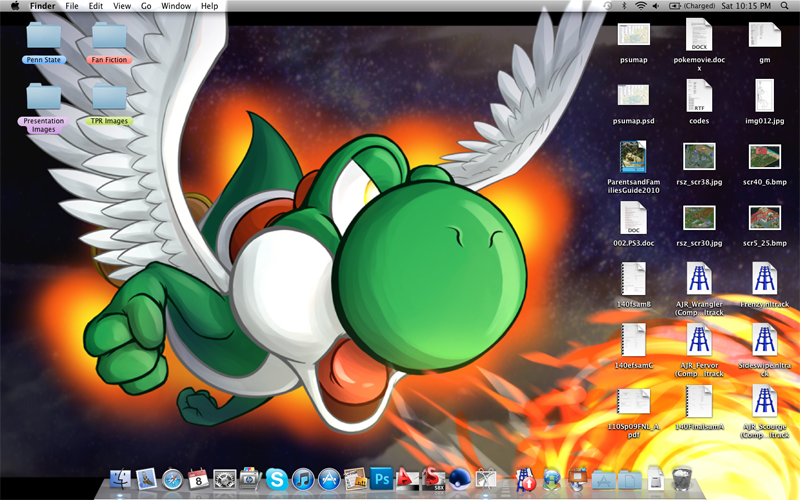Open the SBX Sketchbook Designer icon in Dock
This screenshot has width=800, height=500.
pyautogui.click(x=433, y=479)
